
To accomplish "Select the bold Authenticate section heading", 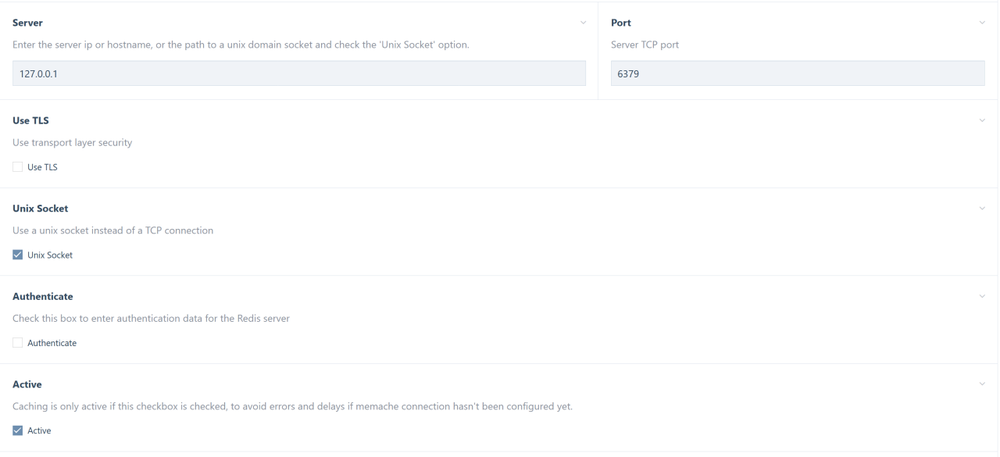I will (43, 296).
